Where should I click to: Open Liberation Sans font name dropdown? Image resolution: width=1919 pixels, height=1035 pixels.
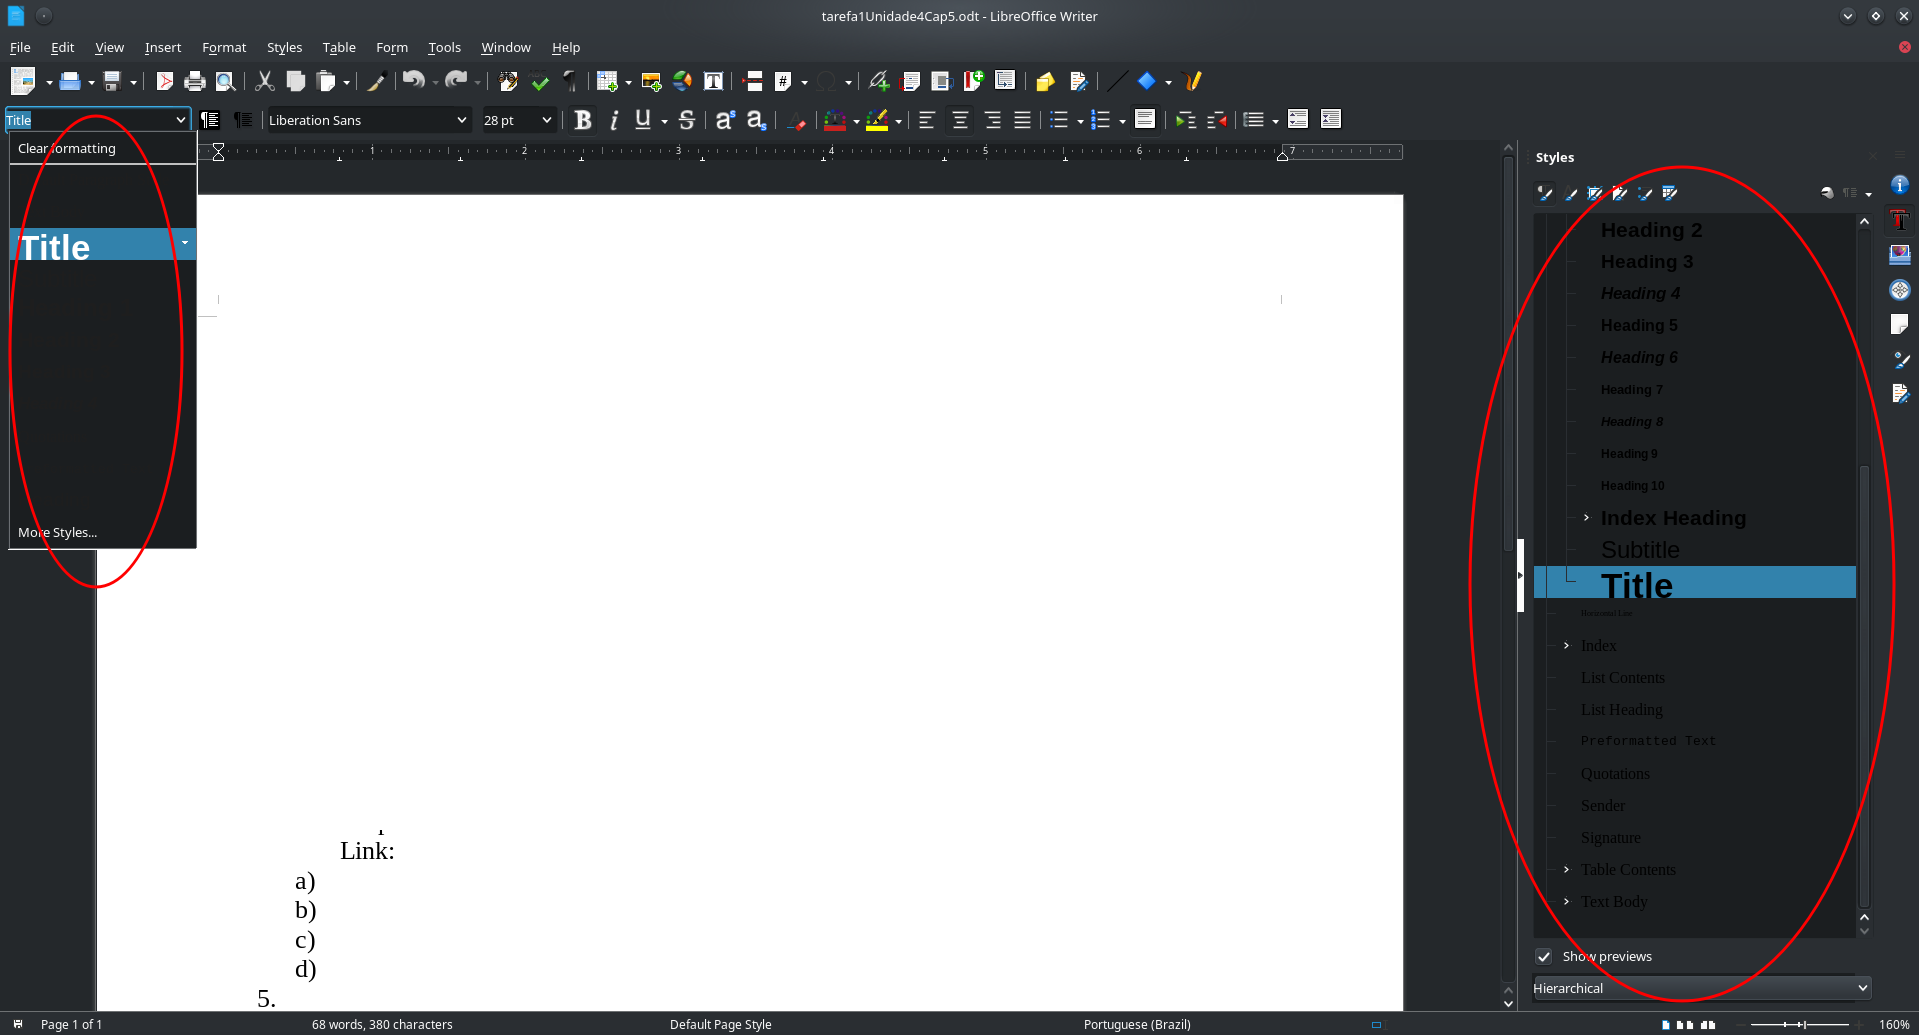coord(462,120)
